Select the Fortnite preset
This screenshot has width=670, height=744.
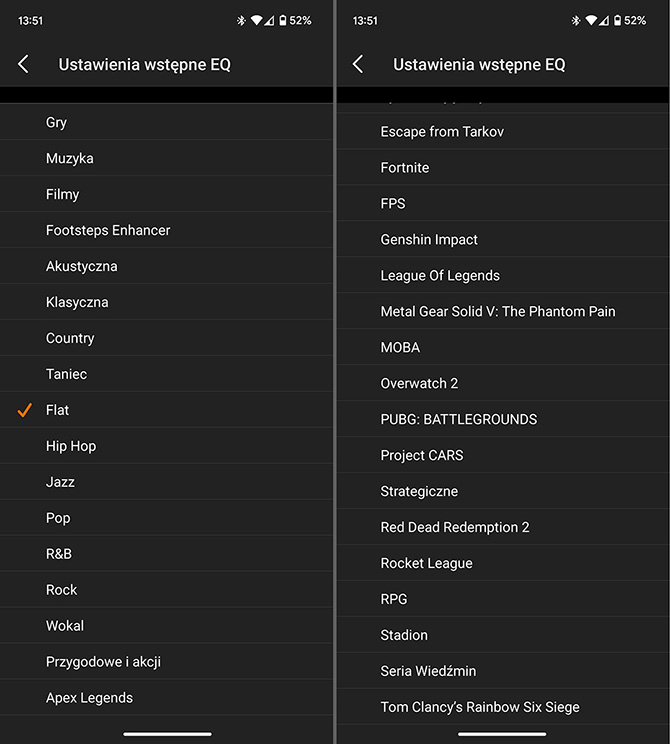pyautogui.click(x=502, y=167)
